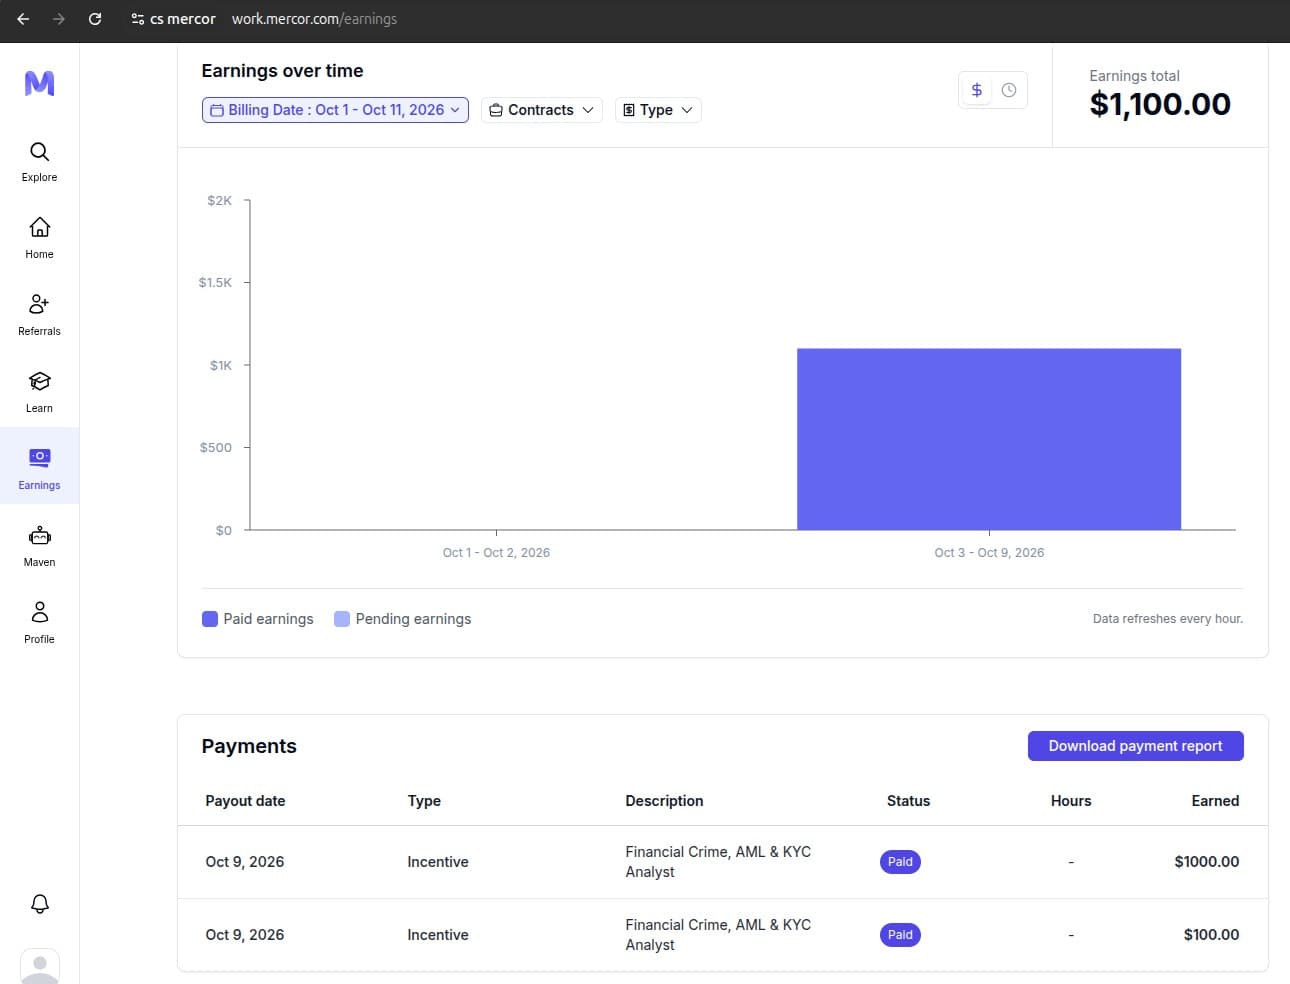Click 'Data refreshes every hour.' note
The width and height of the screenshot is (1290, 984).
[1168, 619]
